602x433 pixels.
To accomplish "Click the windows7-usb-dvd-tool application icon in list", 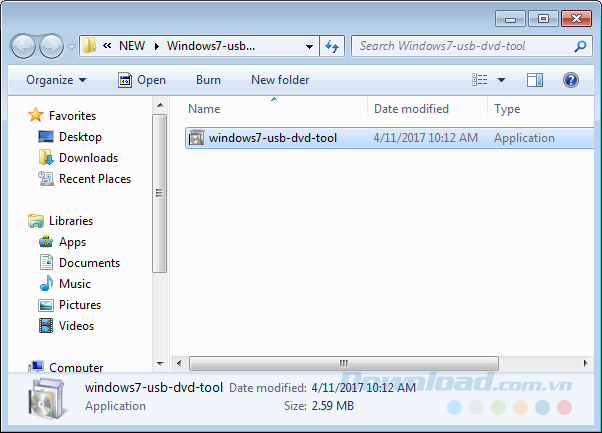I will [197, 138].
